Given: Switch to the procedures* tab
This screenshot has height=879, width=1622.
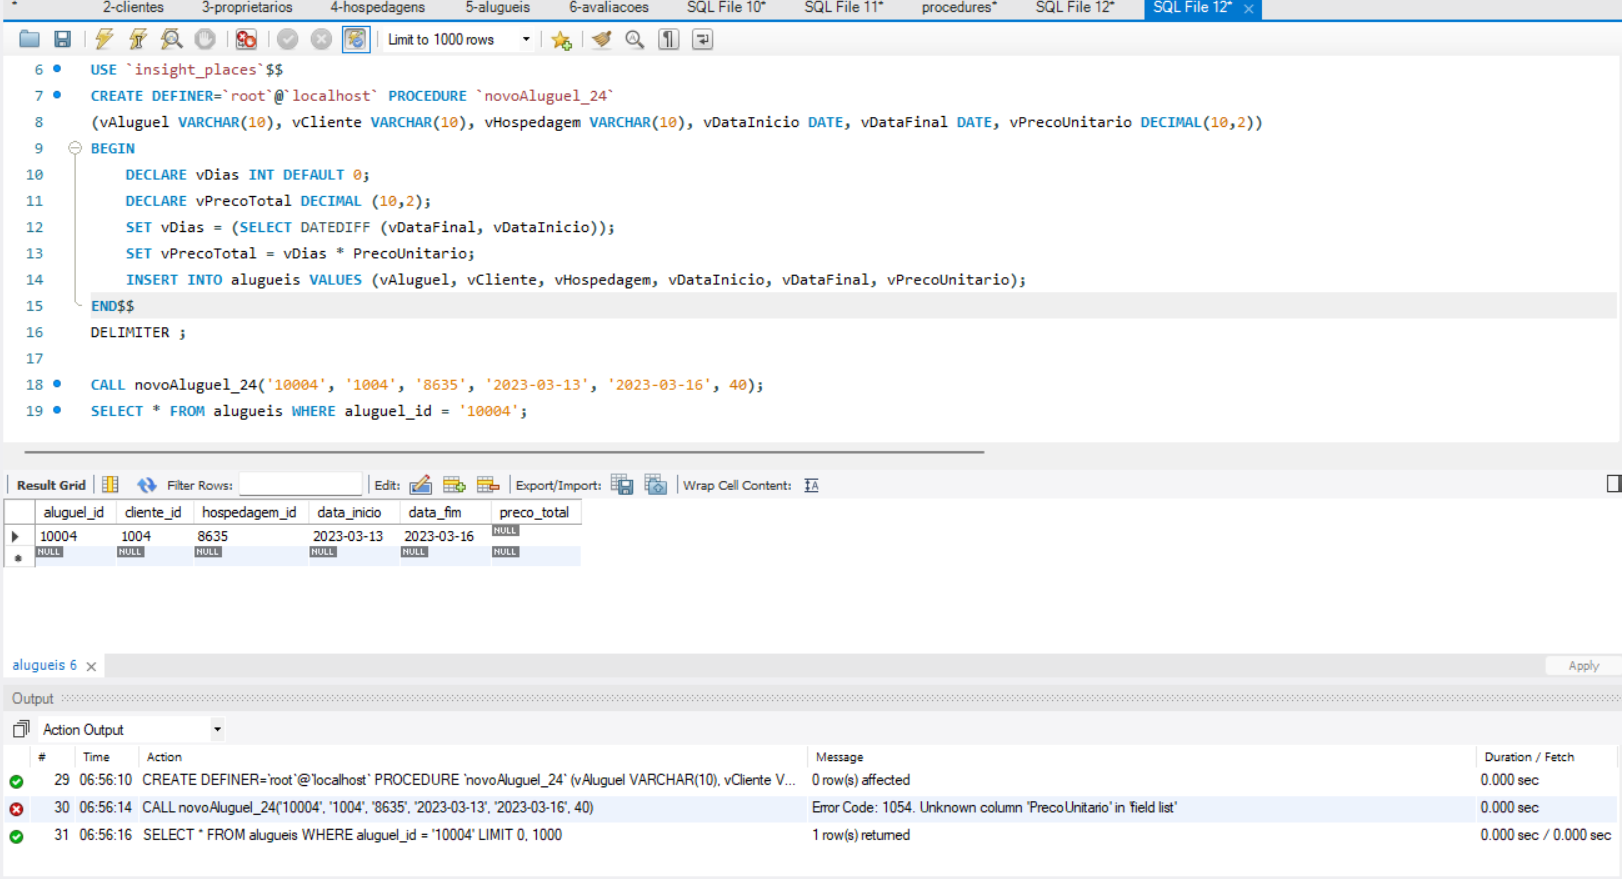Looking at the screenshot, I should click(x=959, y=8).
